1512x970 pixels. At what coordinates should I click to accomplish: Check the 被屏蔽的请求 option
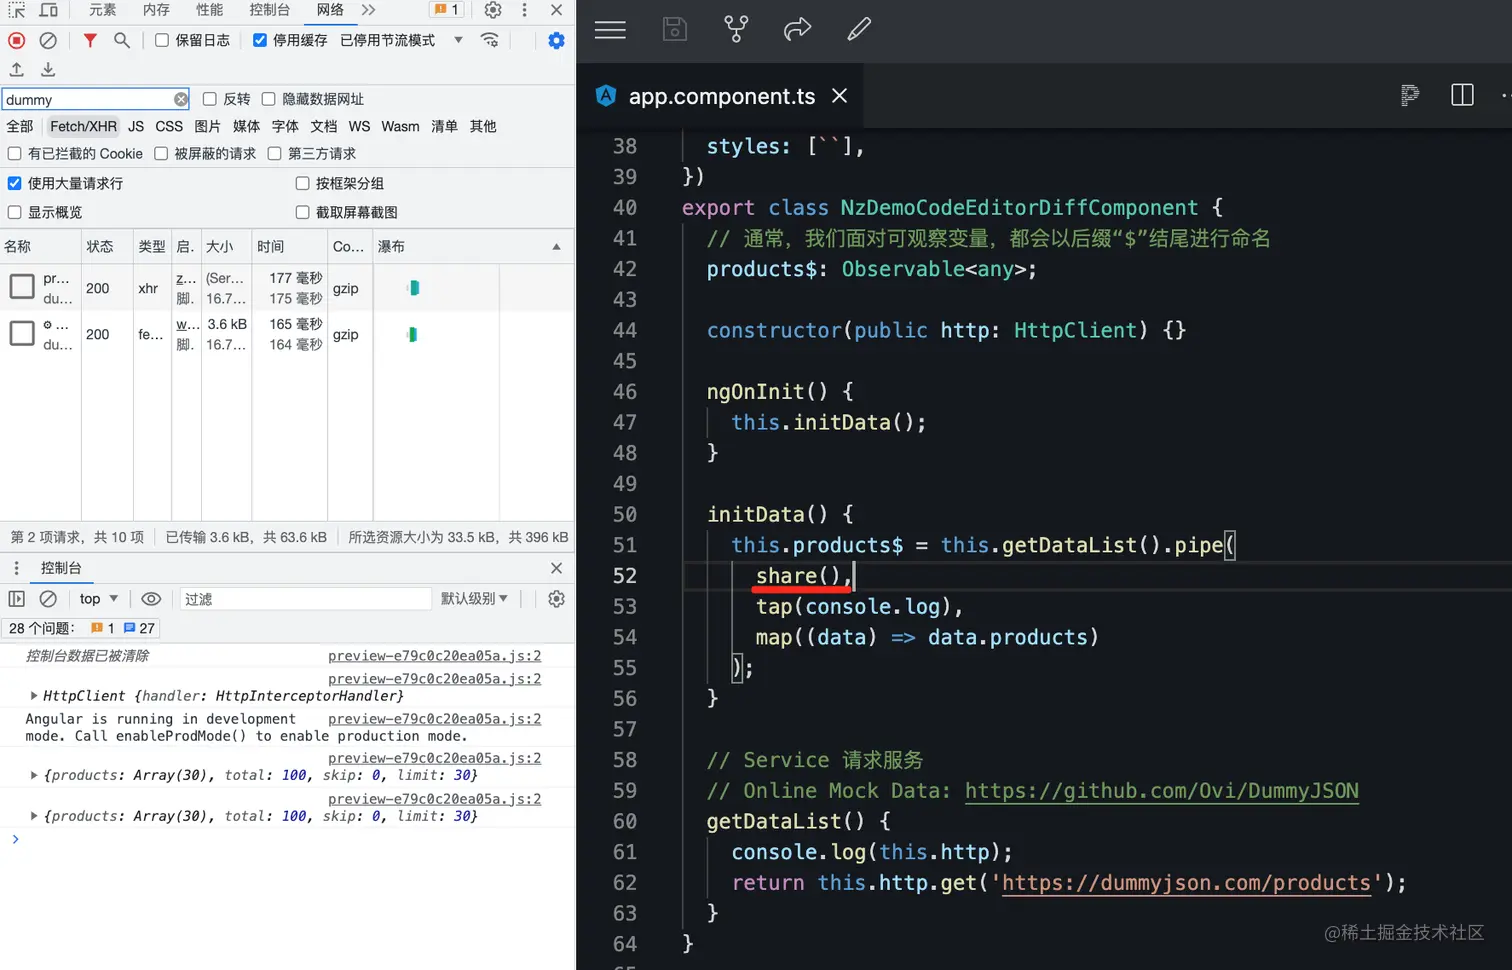point(161,154)
